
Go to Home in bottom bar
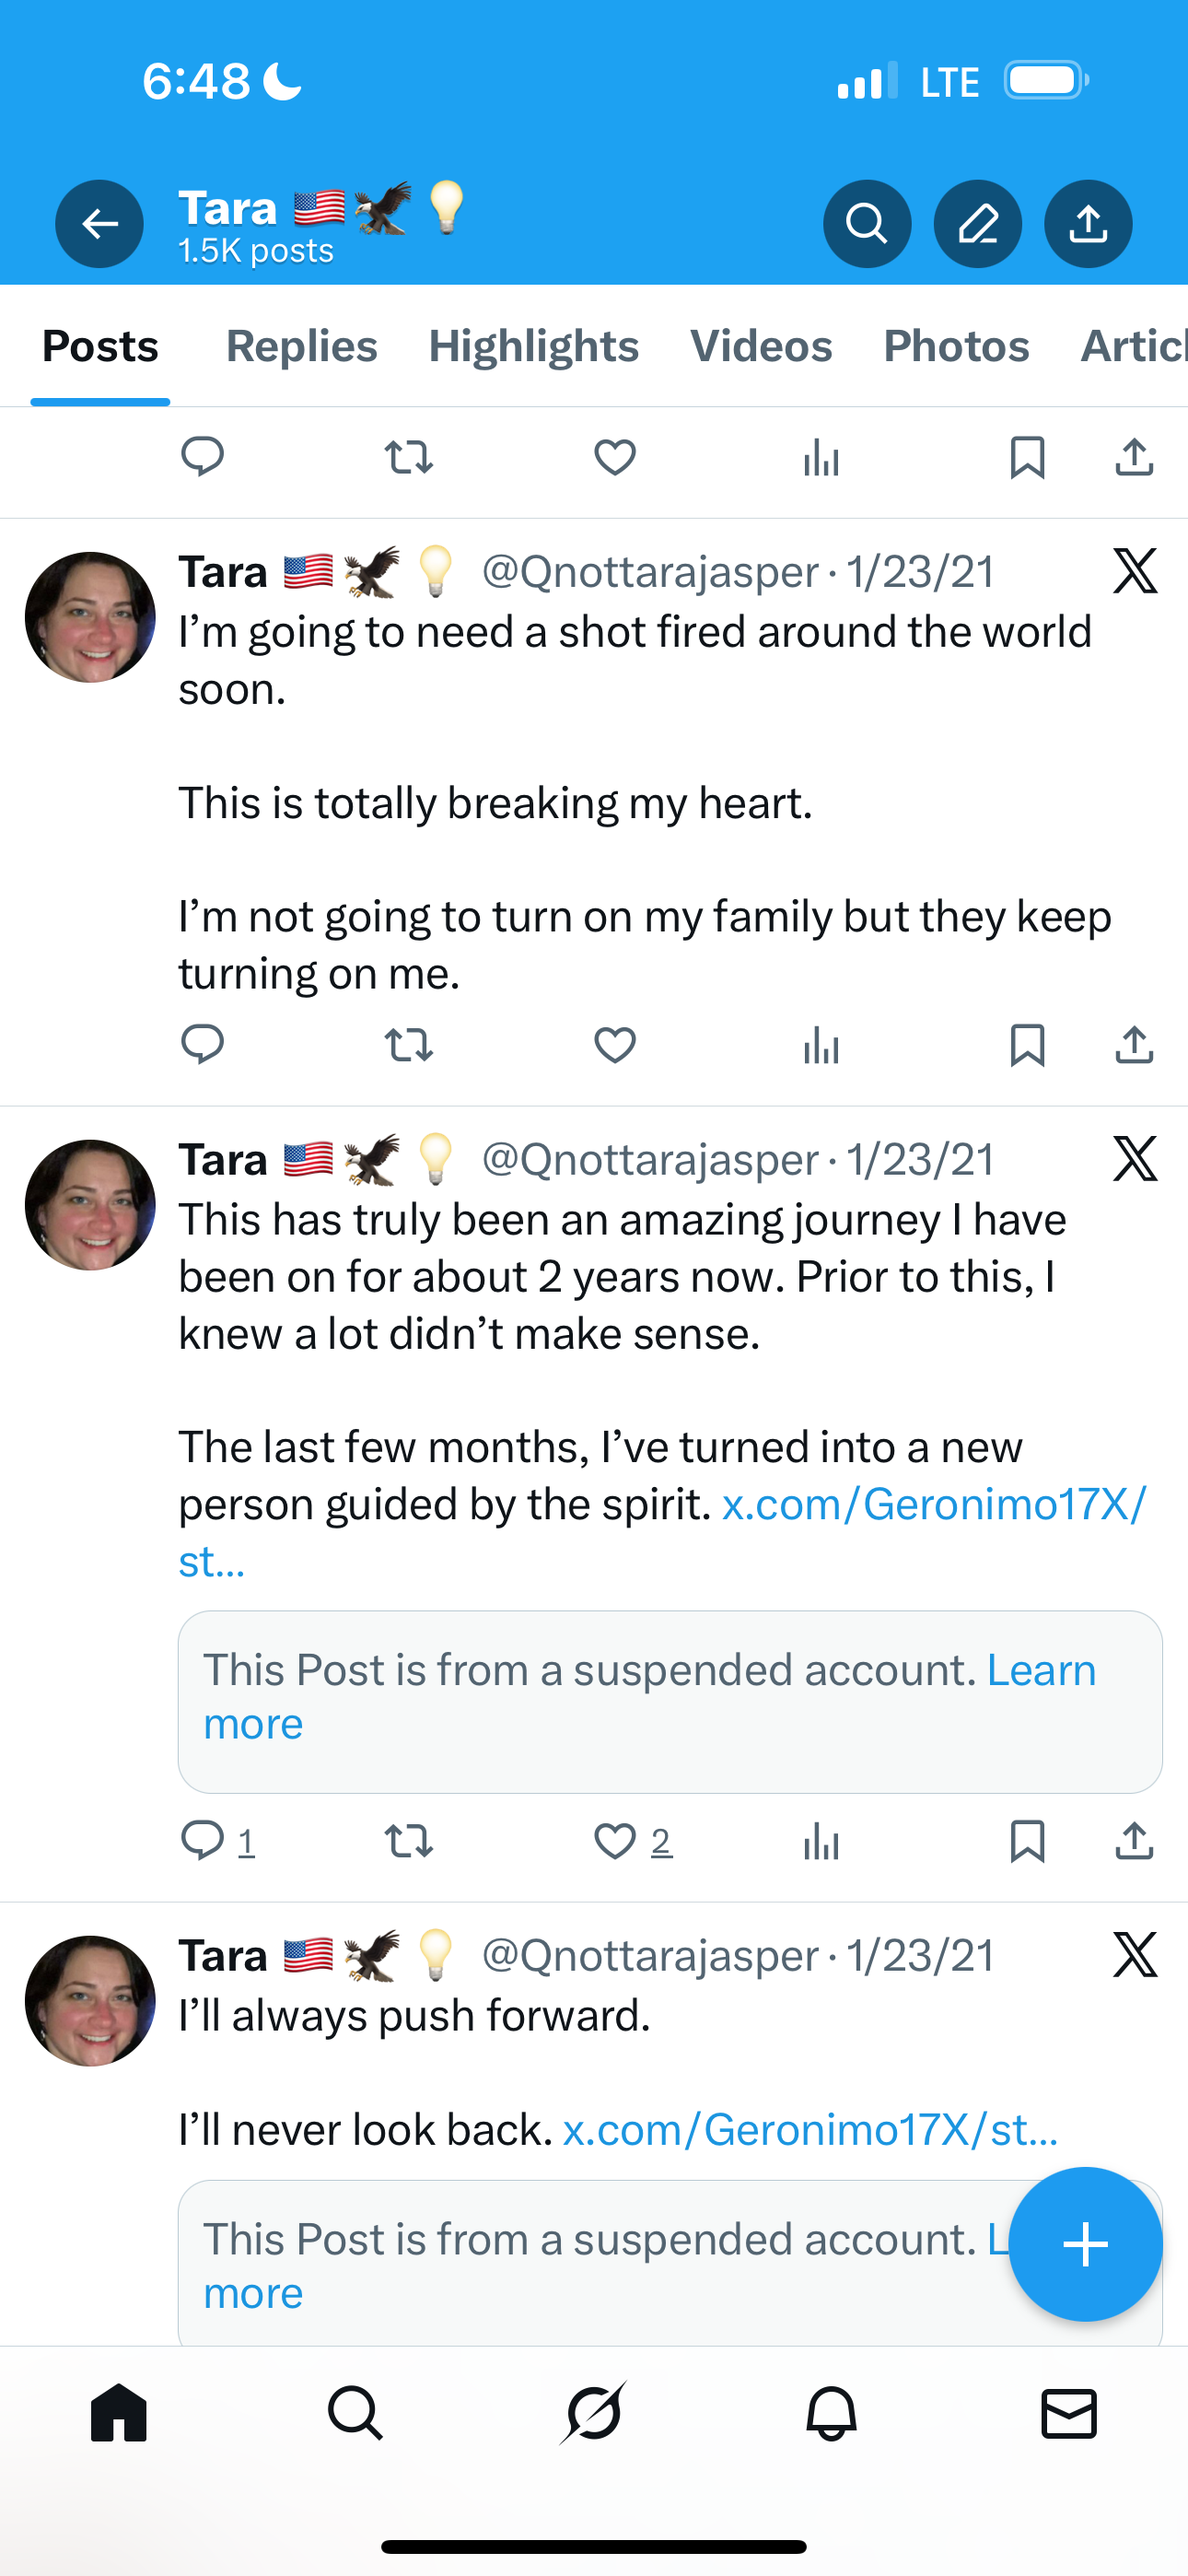119,2414
